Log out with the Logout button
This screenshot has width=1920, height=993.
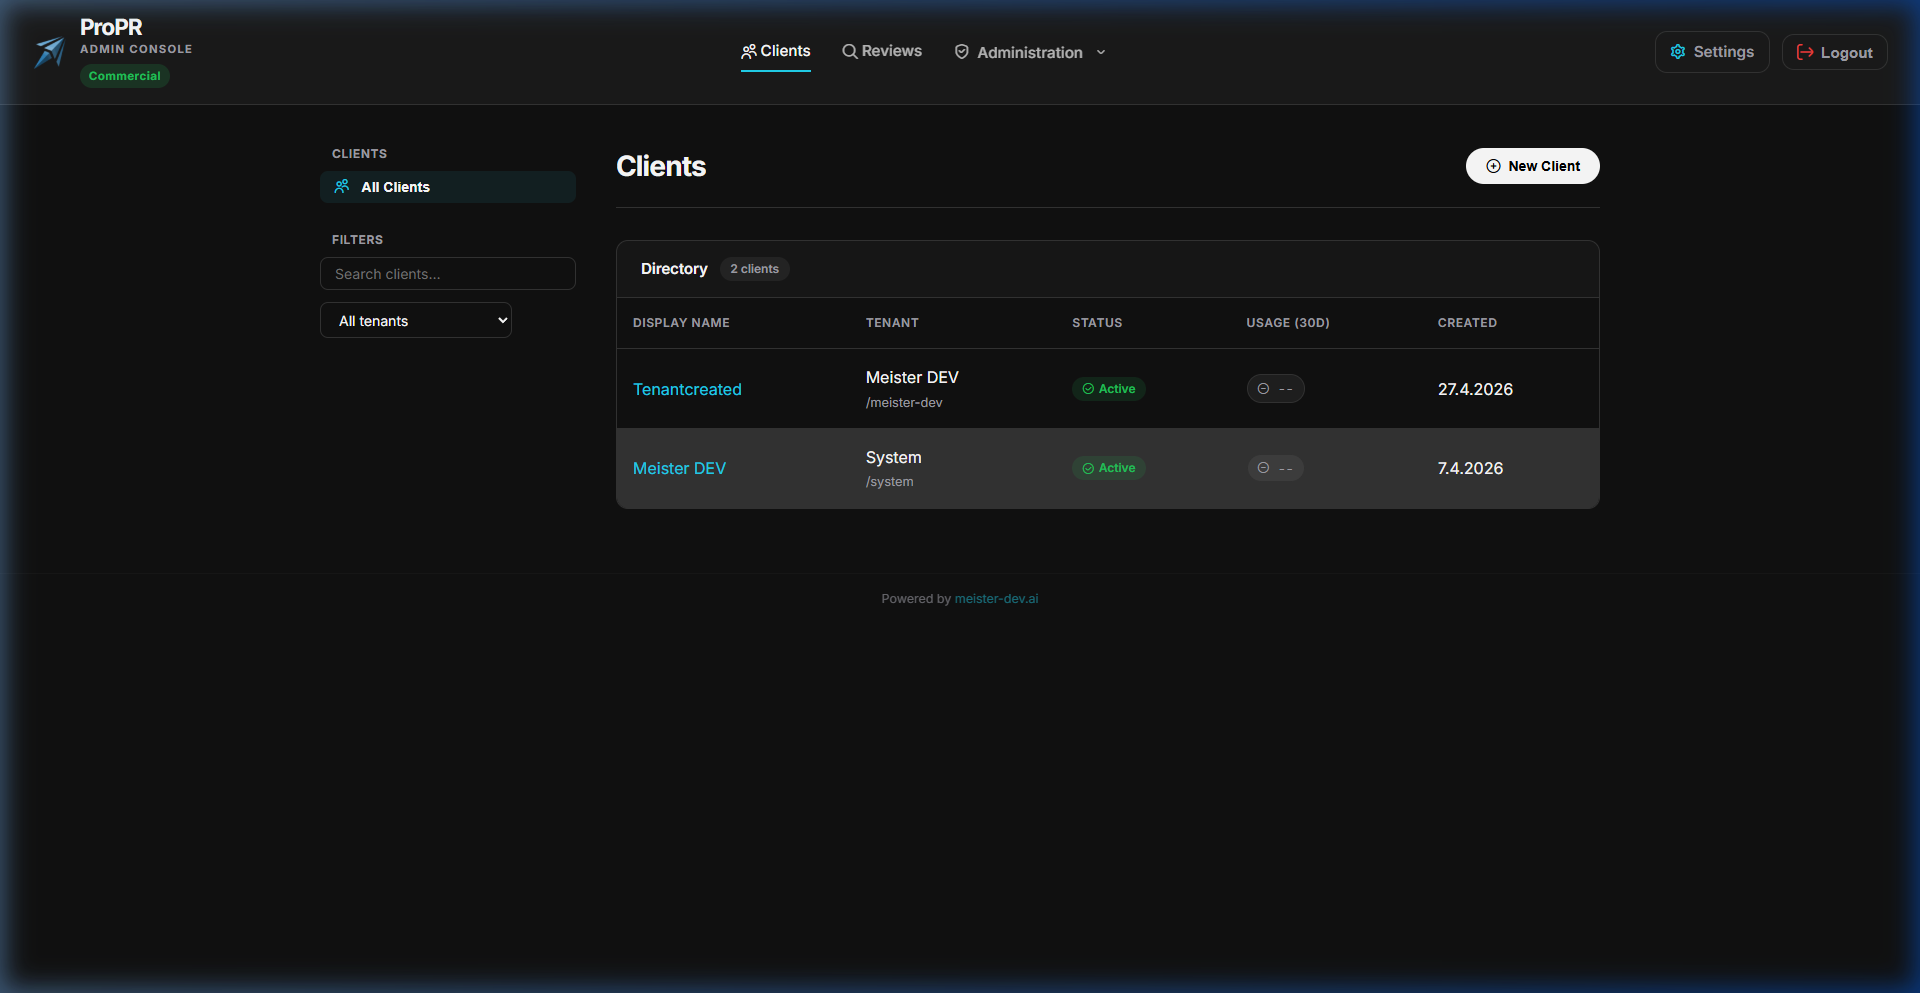1835,52
